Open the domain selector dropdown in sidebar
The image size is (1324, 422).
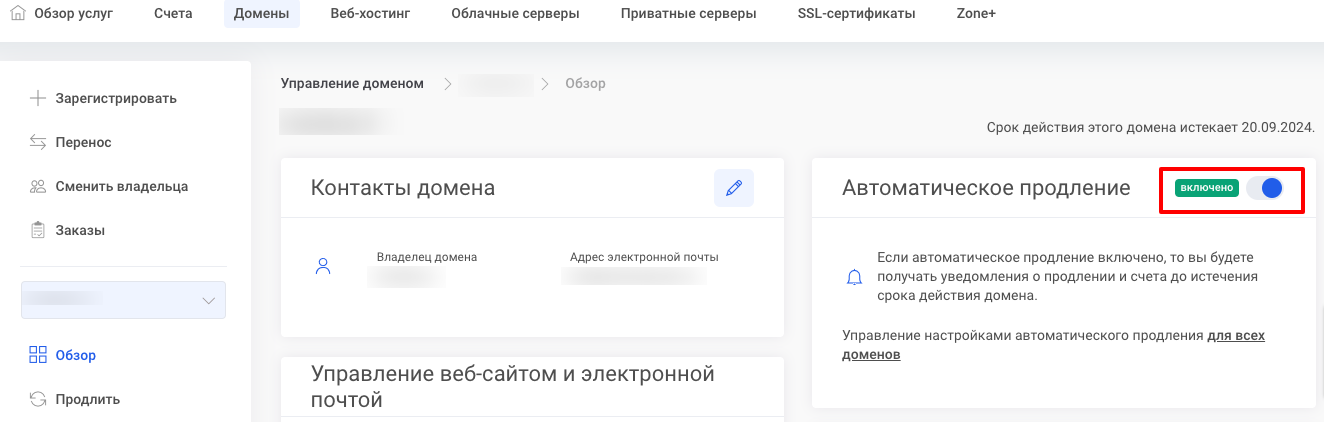coord(123,300)
